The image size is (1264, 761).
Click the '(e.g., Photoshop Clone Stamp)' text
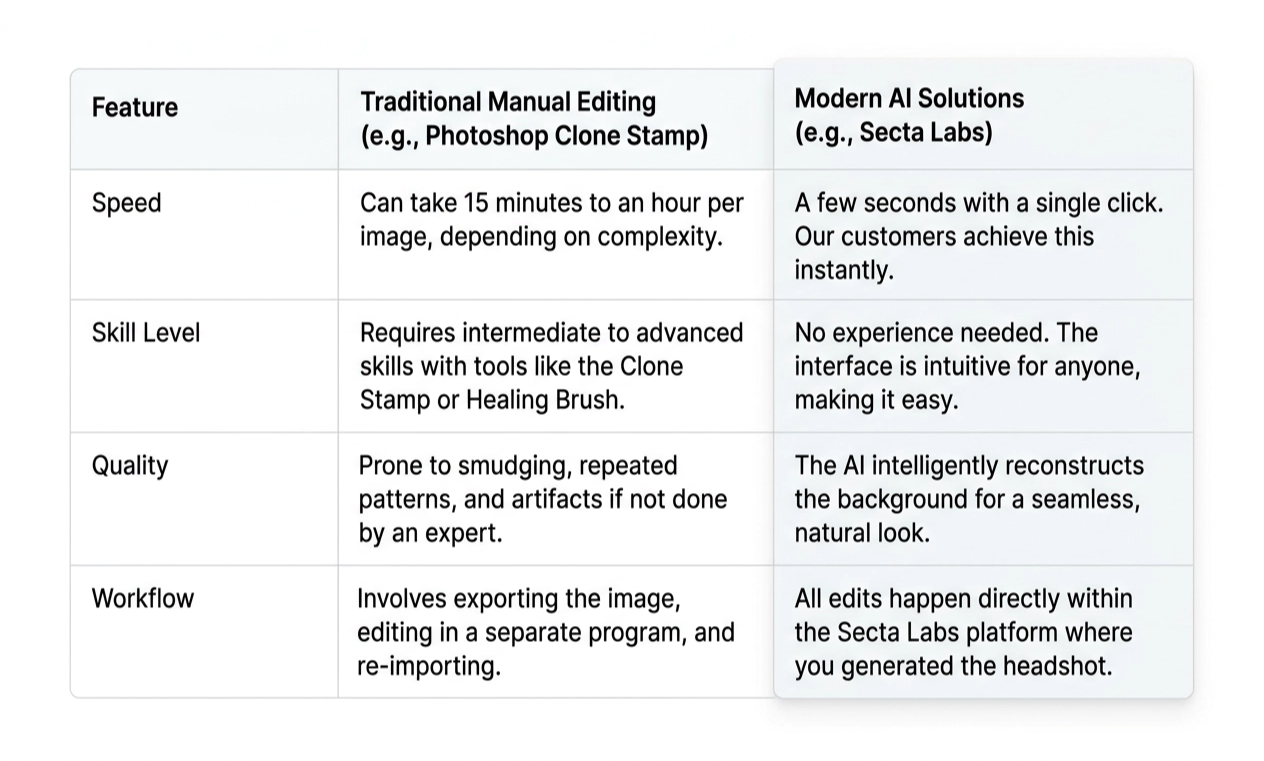tap(534, 136)
